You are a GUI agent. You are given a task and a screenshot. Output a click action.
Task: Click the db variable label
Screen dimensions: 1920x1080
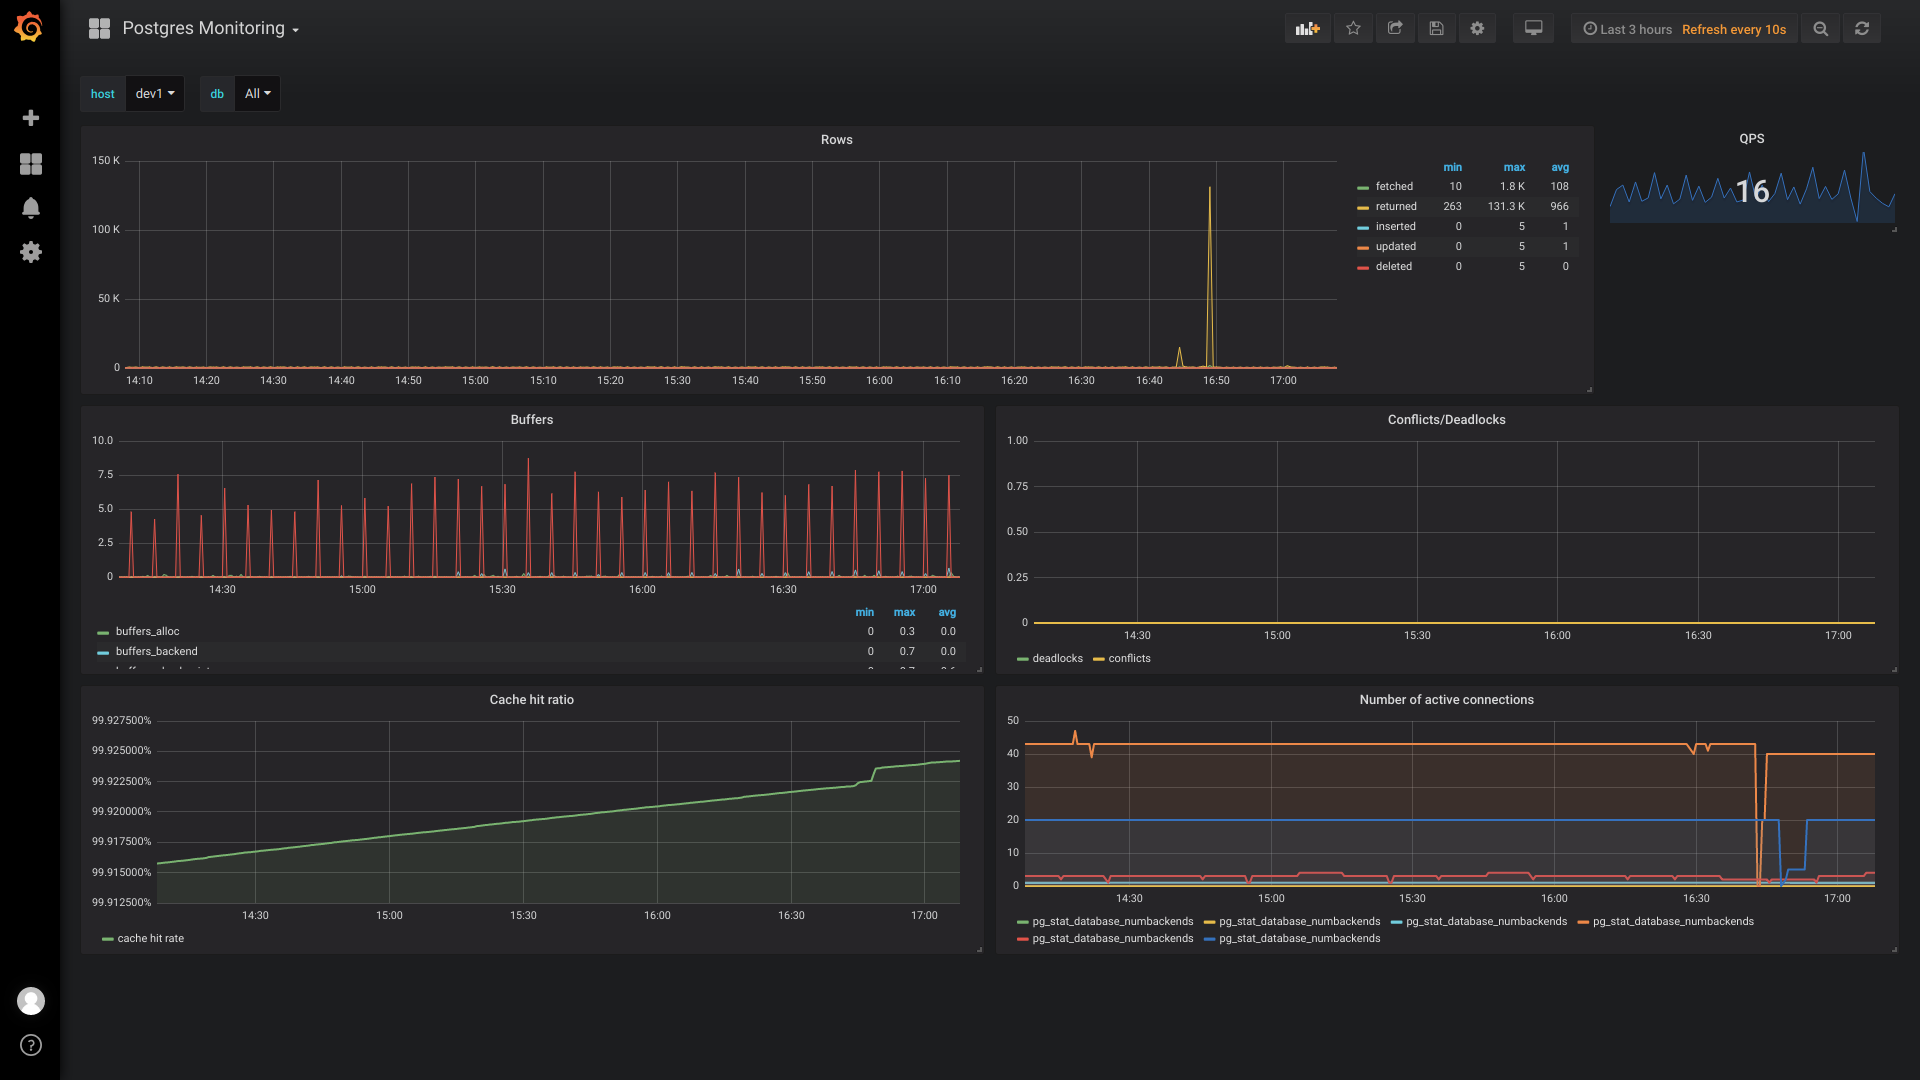(x=217, y=93)
